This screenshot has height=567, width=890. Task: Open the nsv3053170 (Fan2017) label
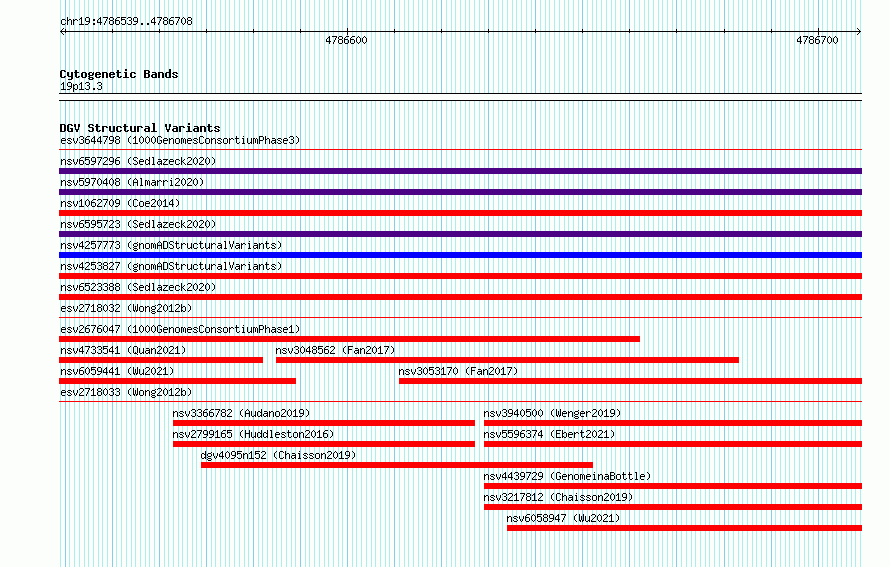tap(458, 371)
